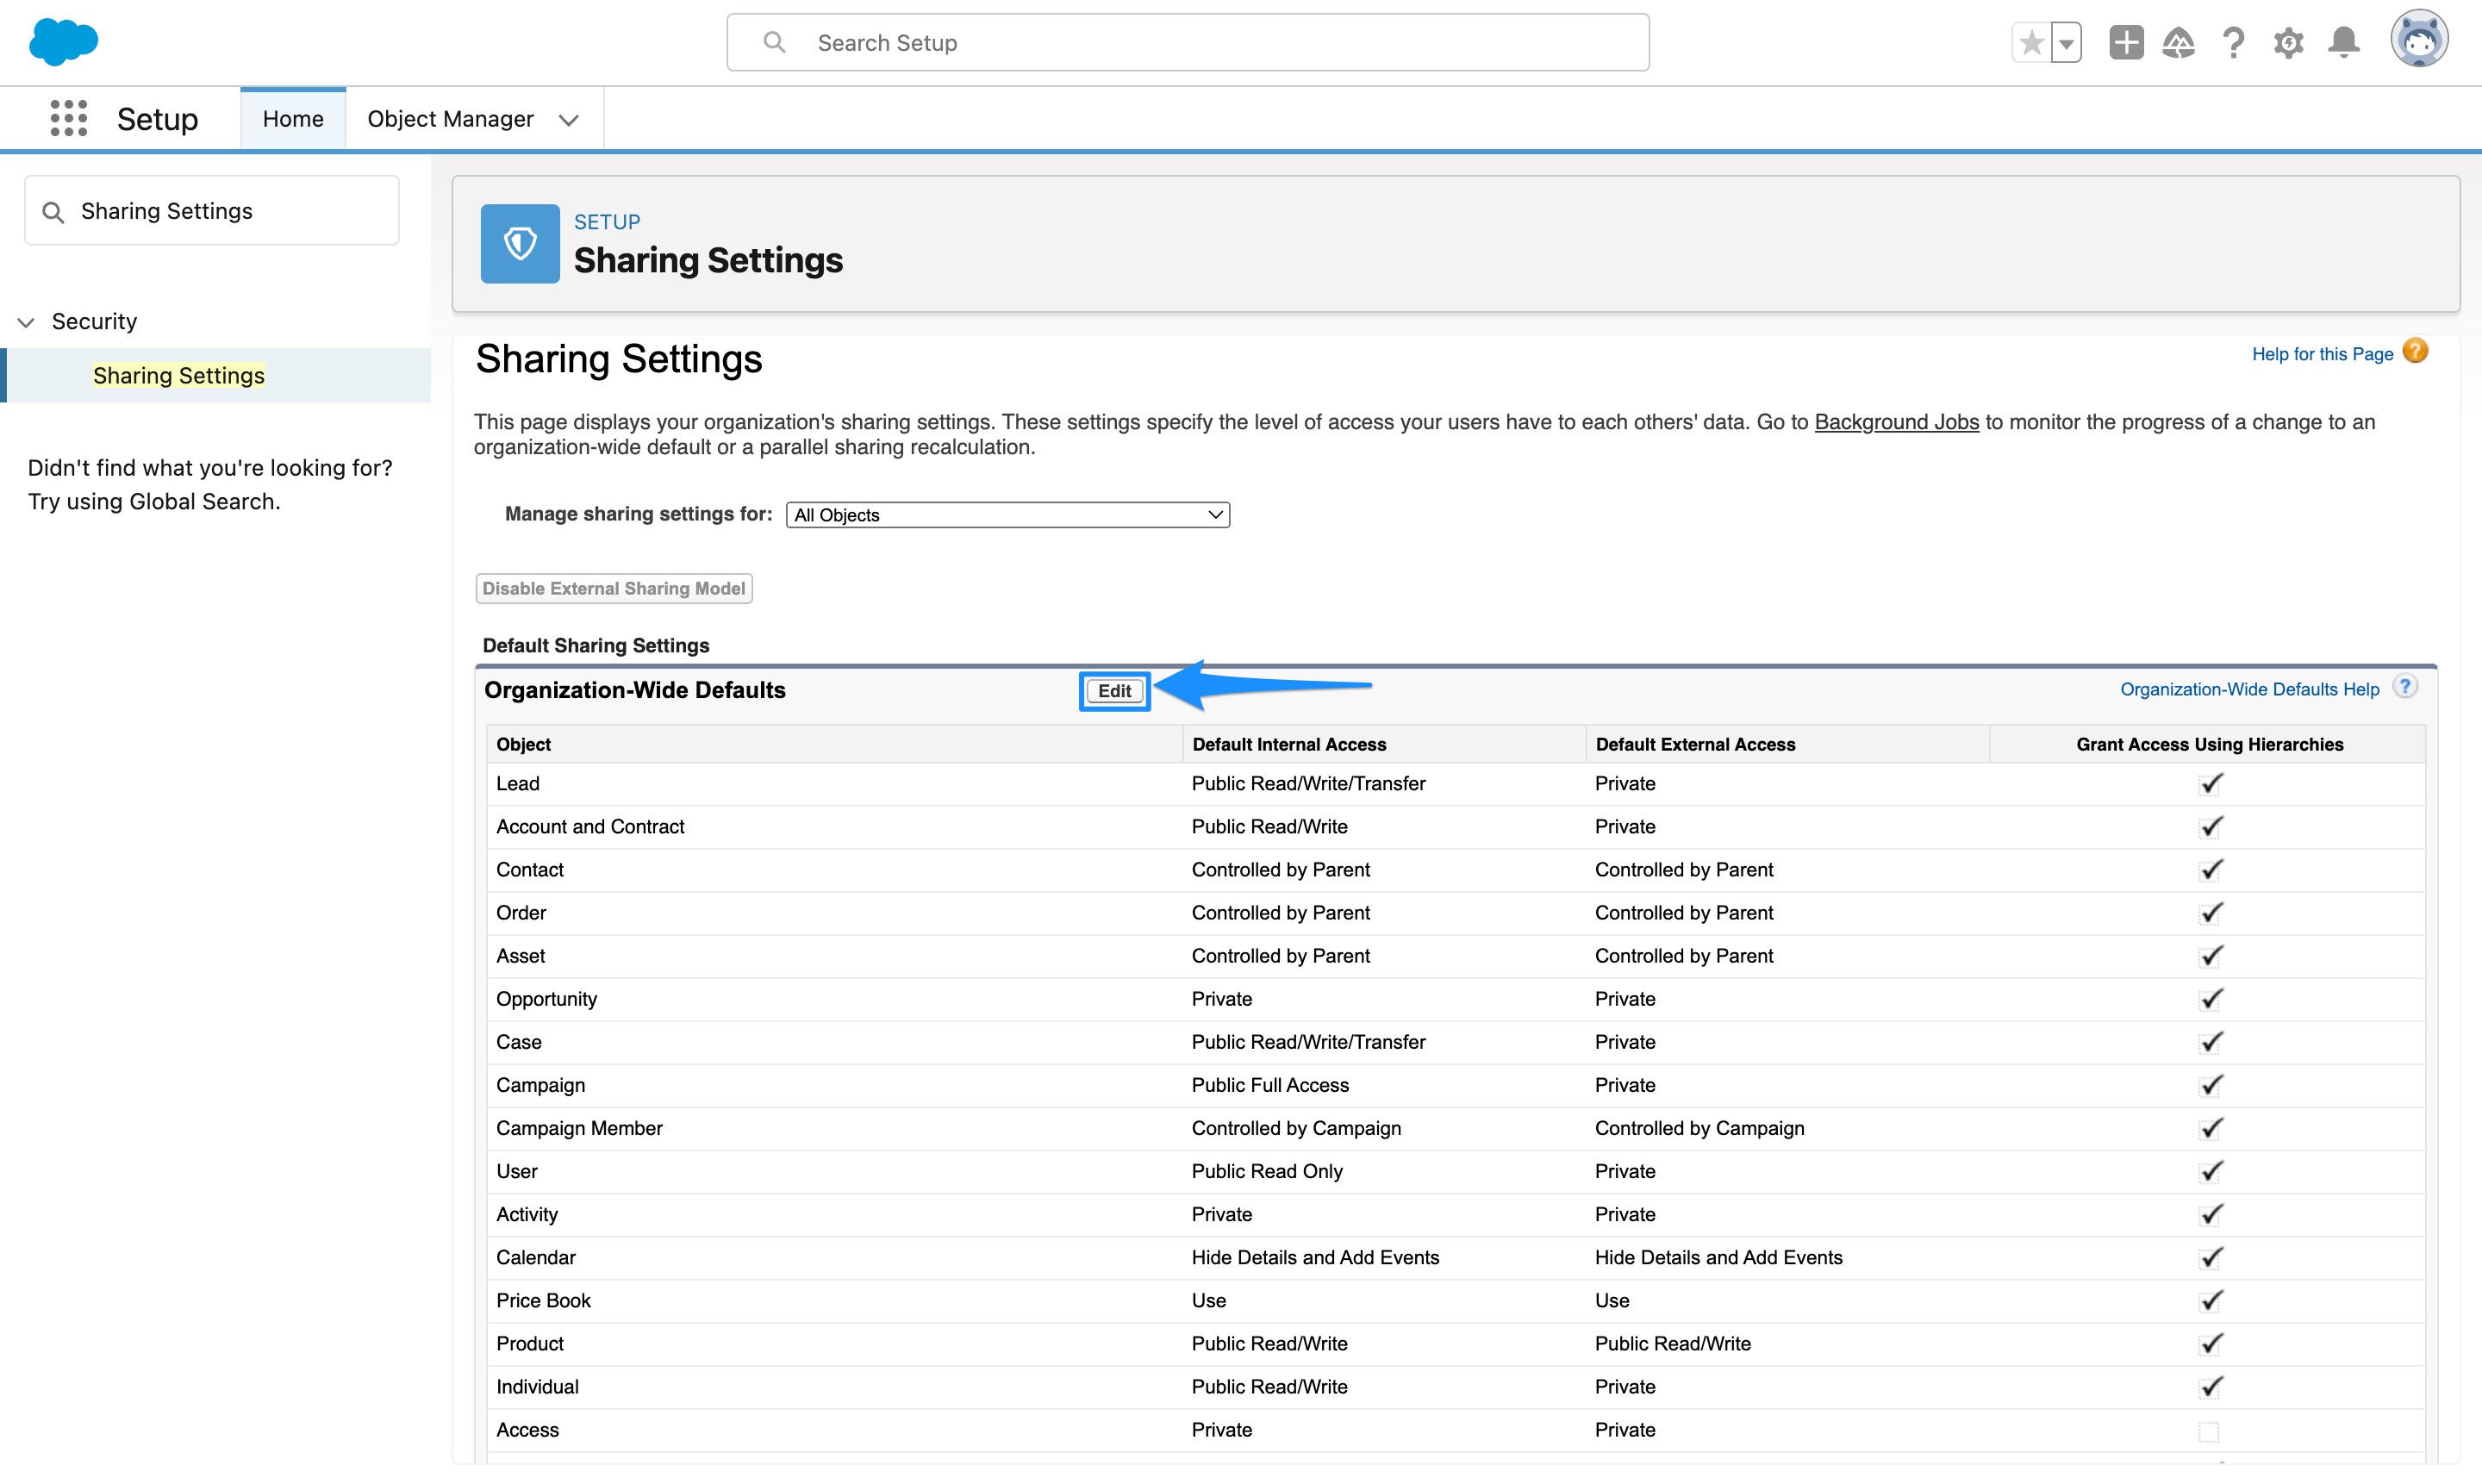Edit the Organization-Wide Defaults
Screen dimensions: 2482x1484
click(x=1114, y=691)
